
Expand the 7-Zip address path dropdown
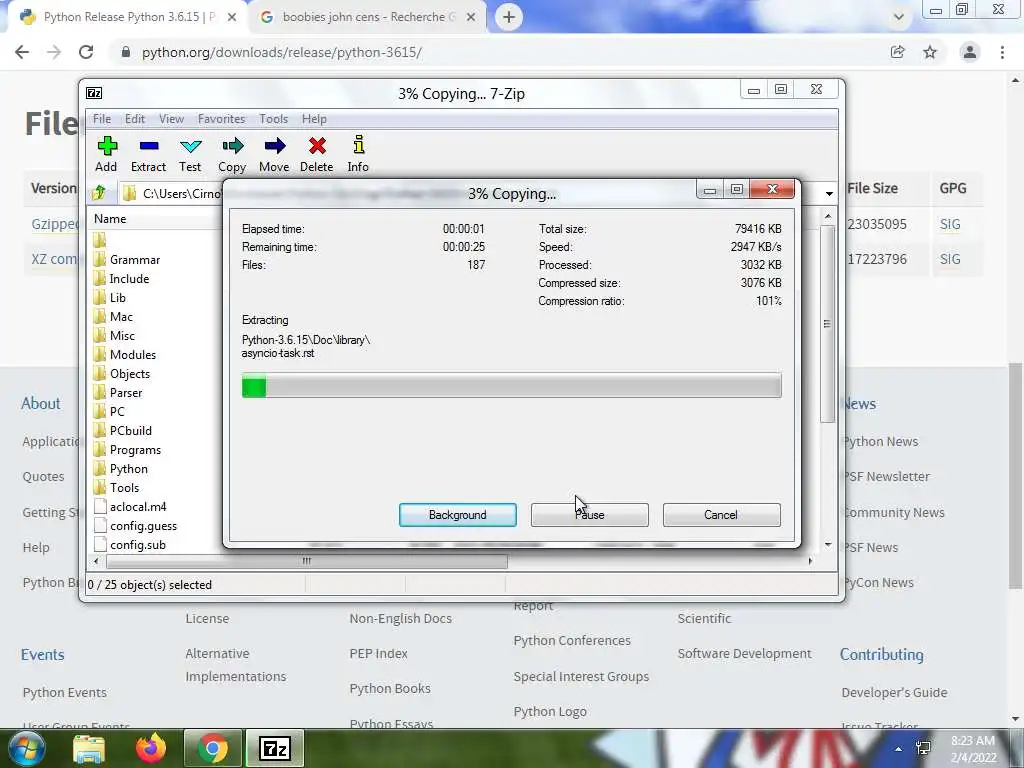pos(829,193)
